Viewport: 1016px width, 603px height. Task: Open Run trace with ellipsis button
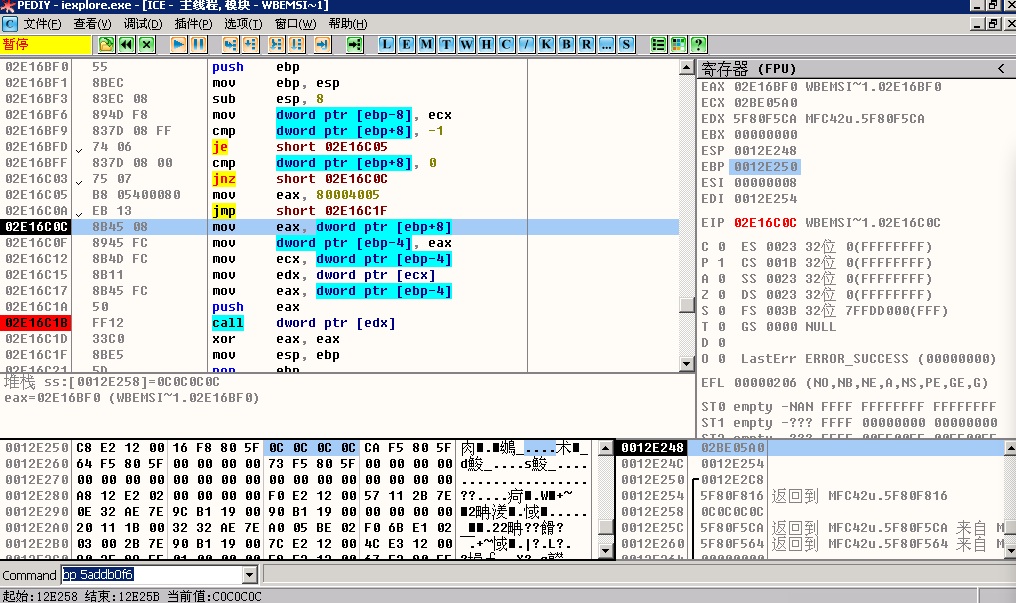[x=606, y=44]
